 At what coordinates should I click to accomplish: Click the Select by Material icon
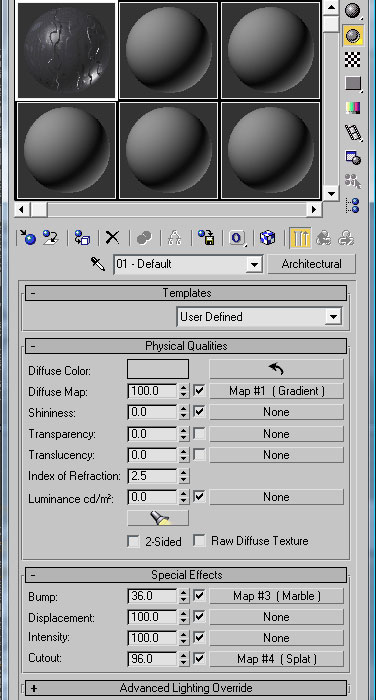click(353, 181)
